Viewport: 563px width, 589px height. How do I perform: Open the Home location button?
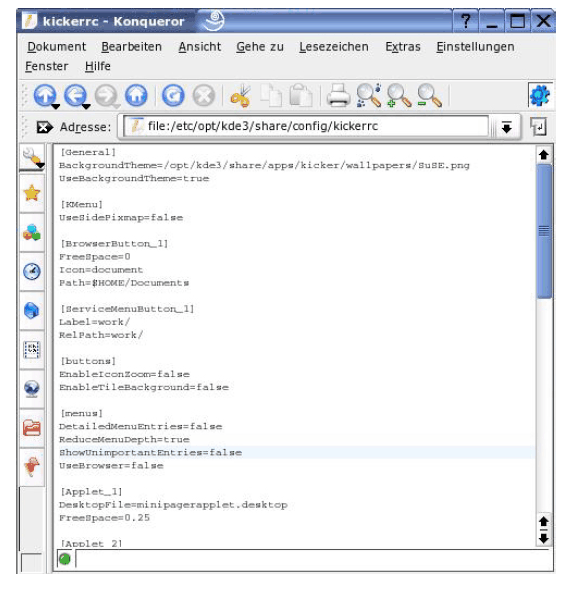coord(136,95)
